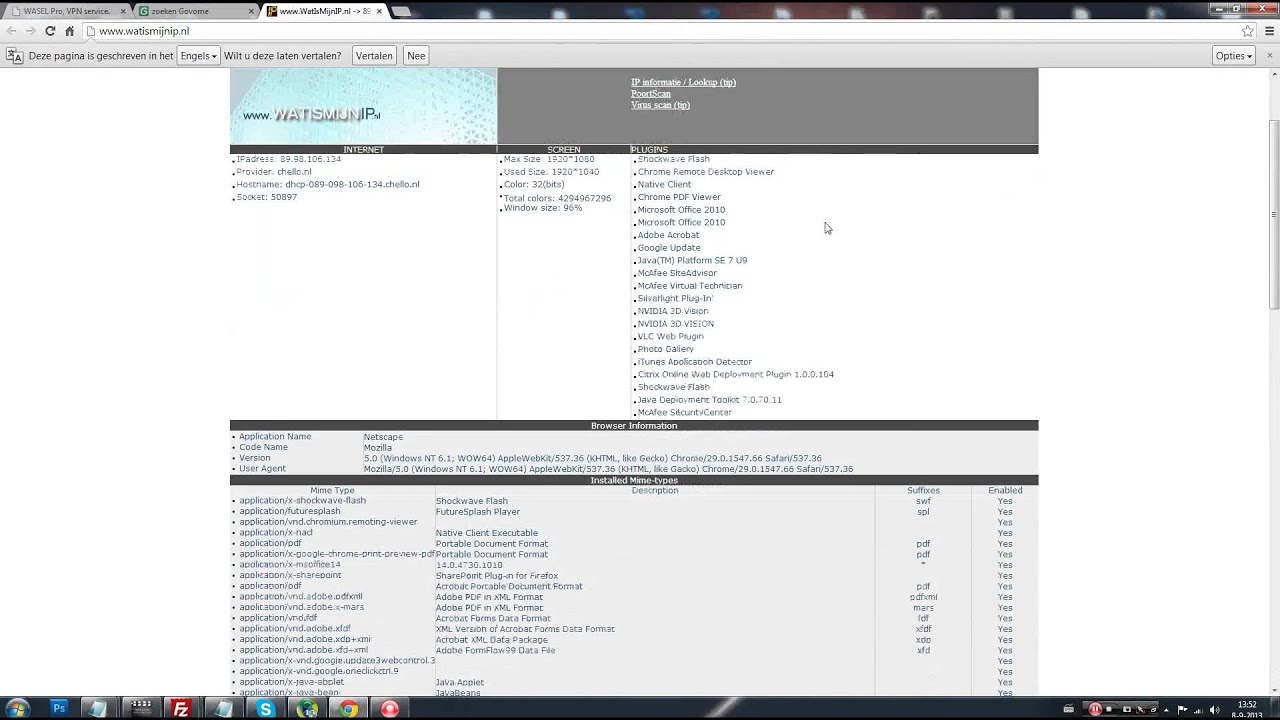
Task: Click the red pause recording tray icon
Action: tap(1095, 709)
